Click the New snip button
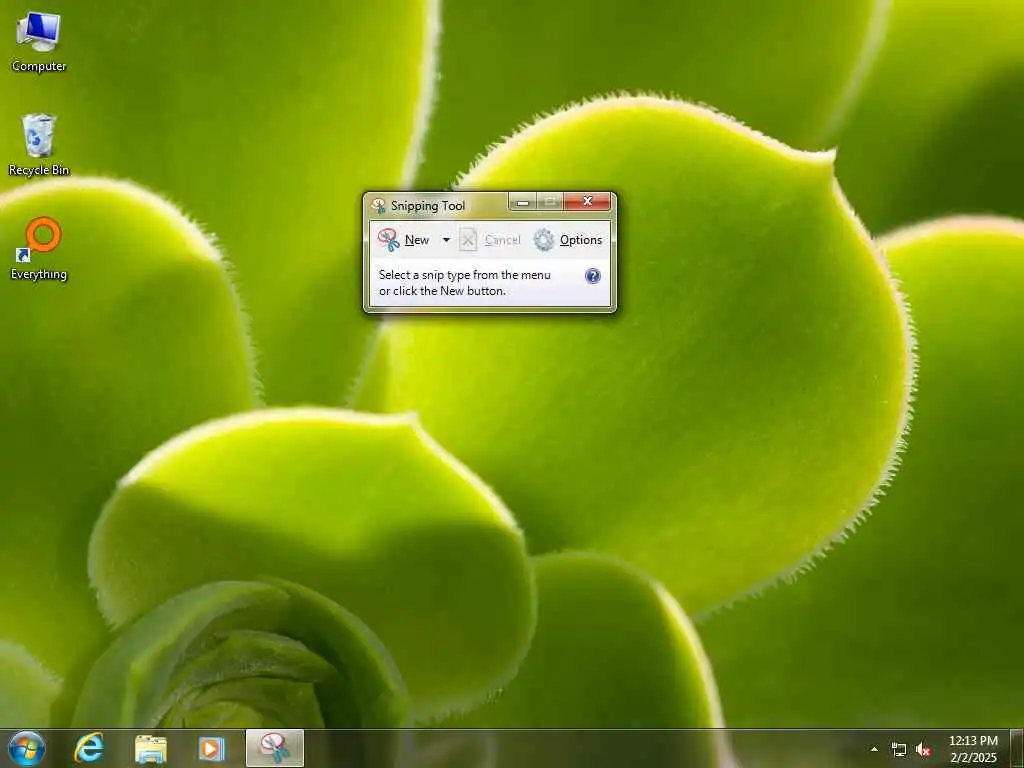Image resolution: width=1024 pixels, height=768 pixels. click(404, 240)
